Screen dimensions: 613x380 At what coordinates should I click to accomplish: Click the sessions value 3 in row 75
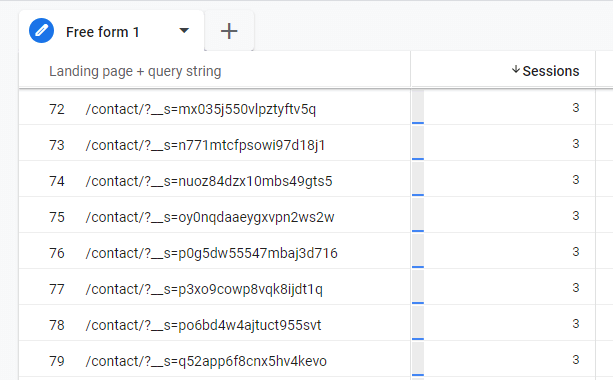pyautogui.click(x=575, y=215)
